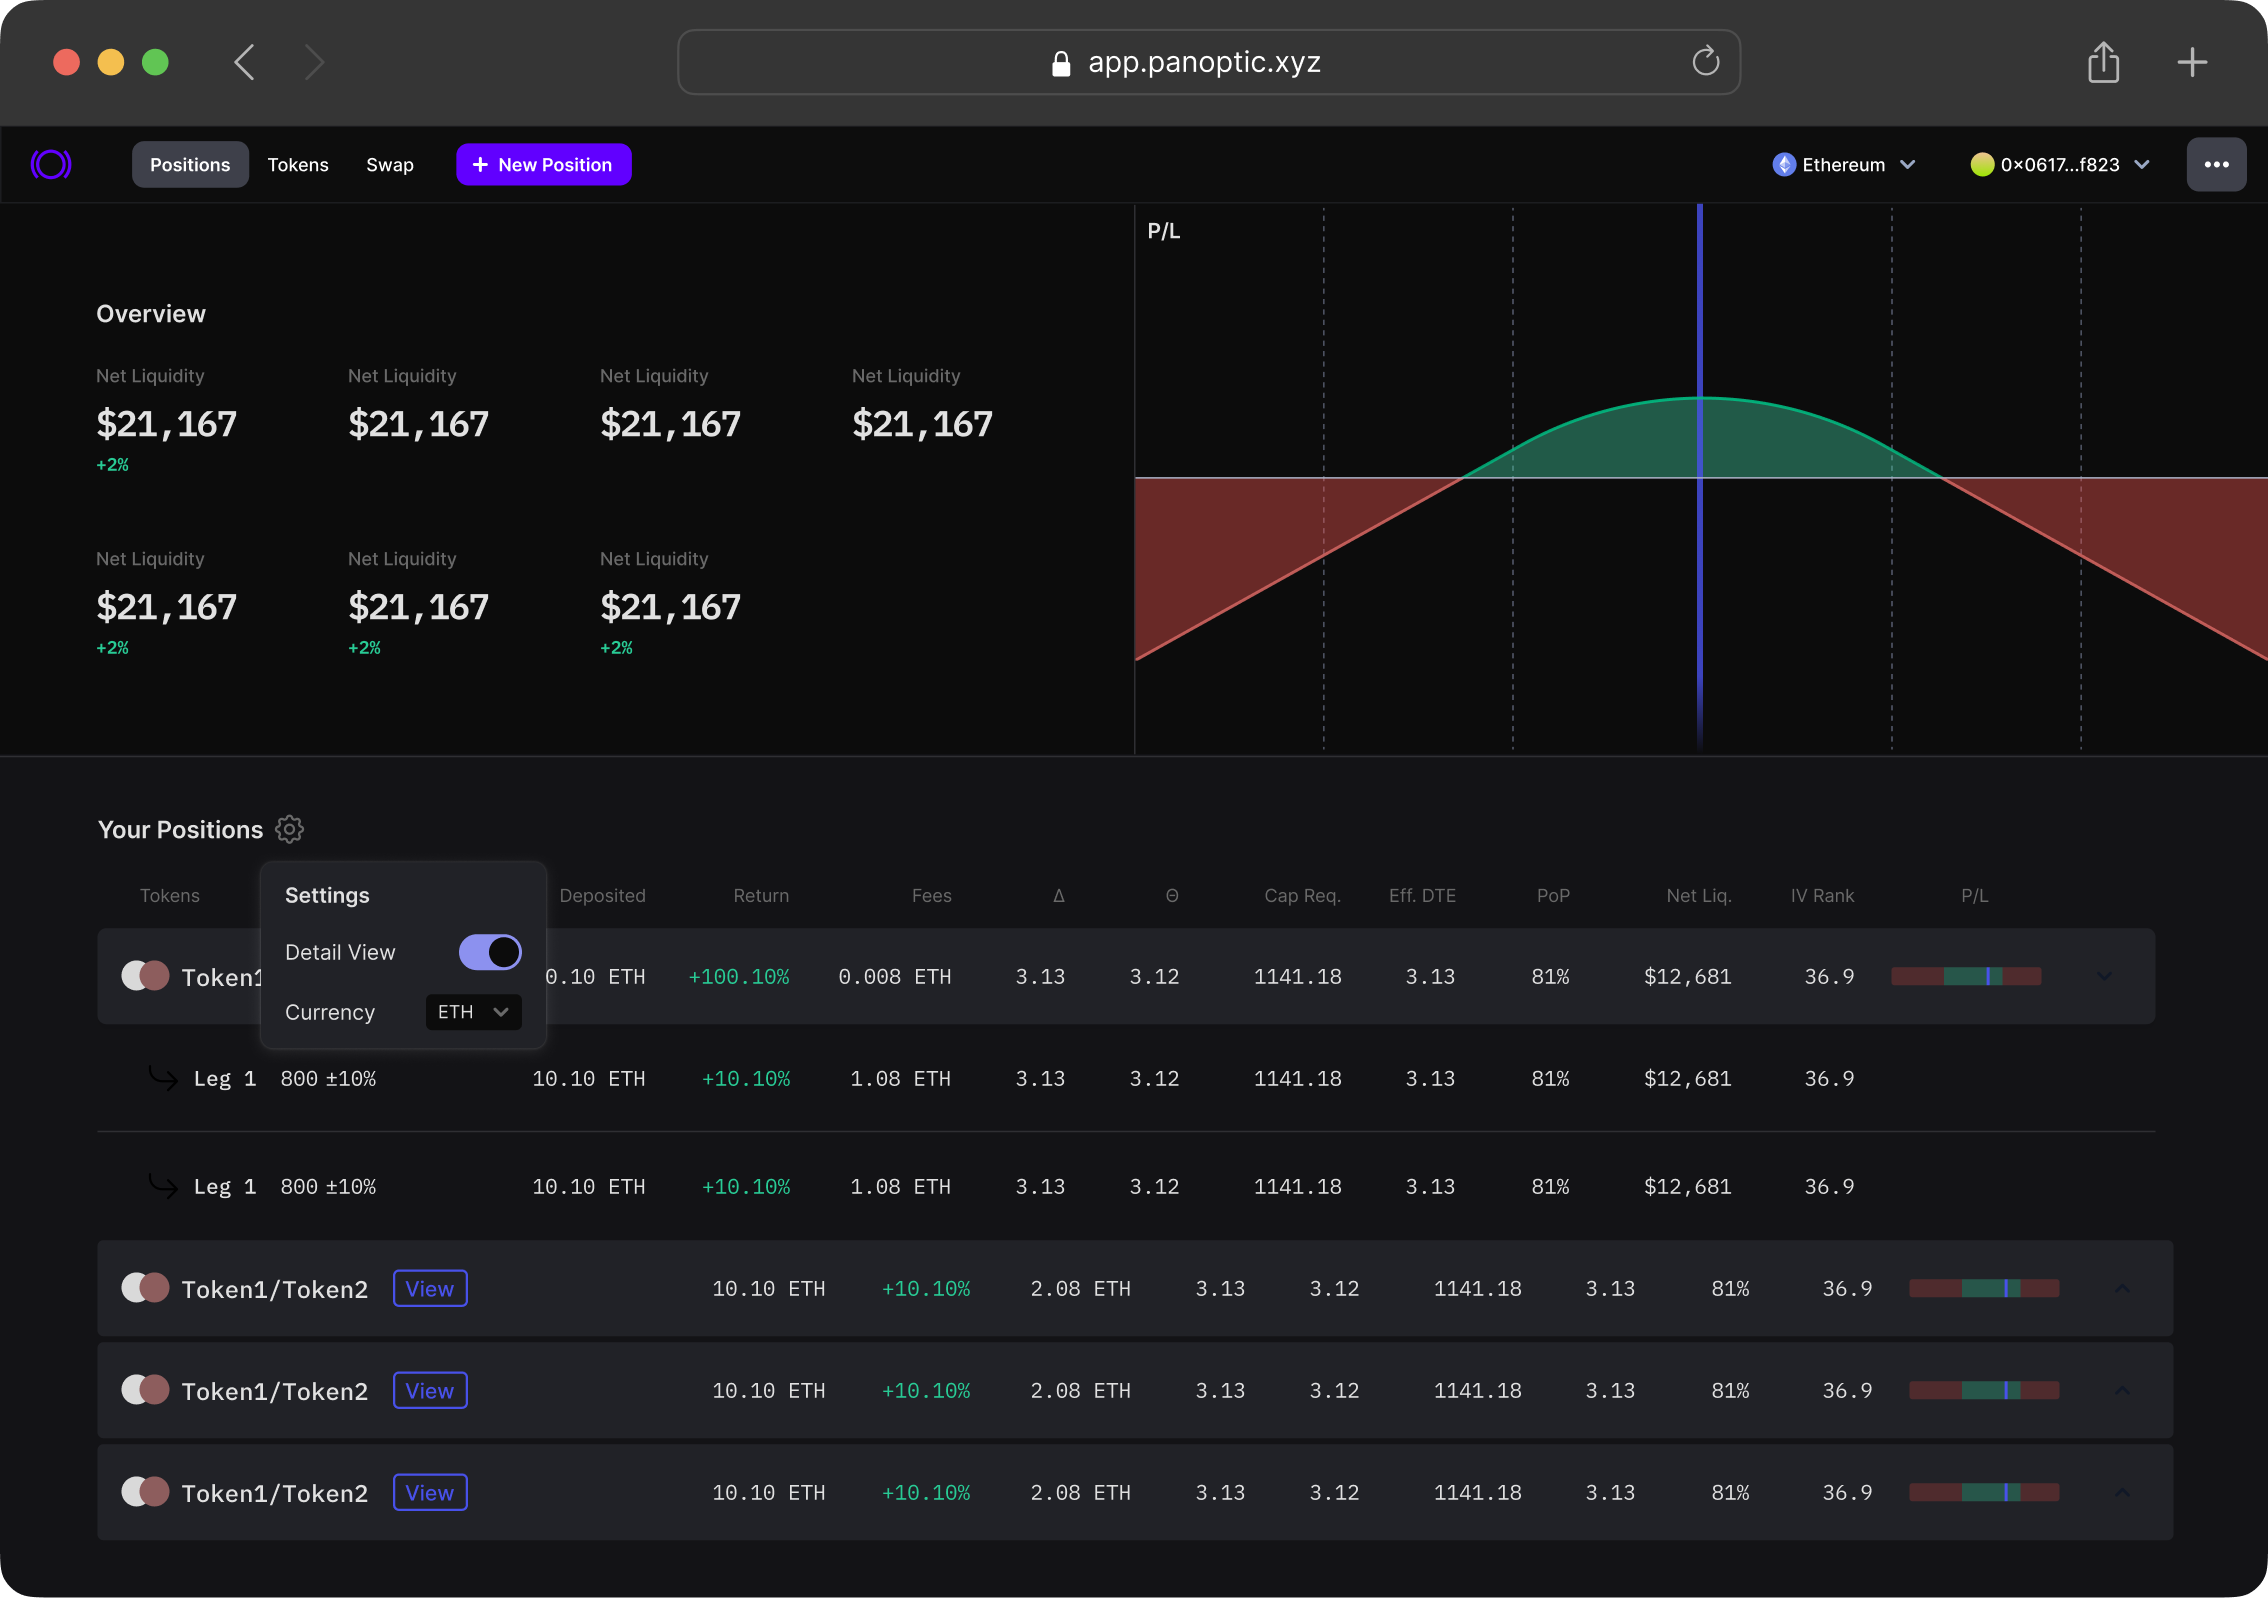Click the three-dots more options button
Screen dimensions: 2268x1598
click(x=2215, y=164)
